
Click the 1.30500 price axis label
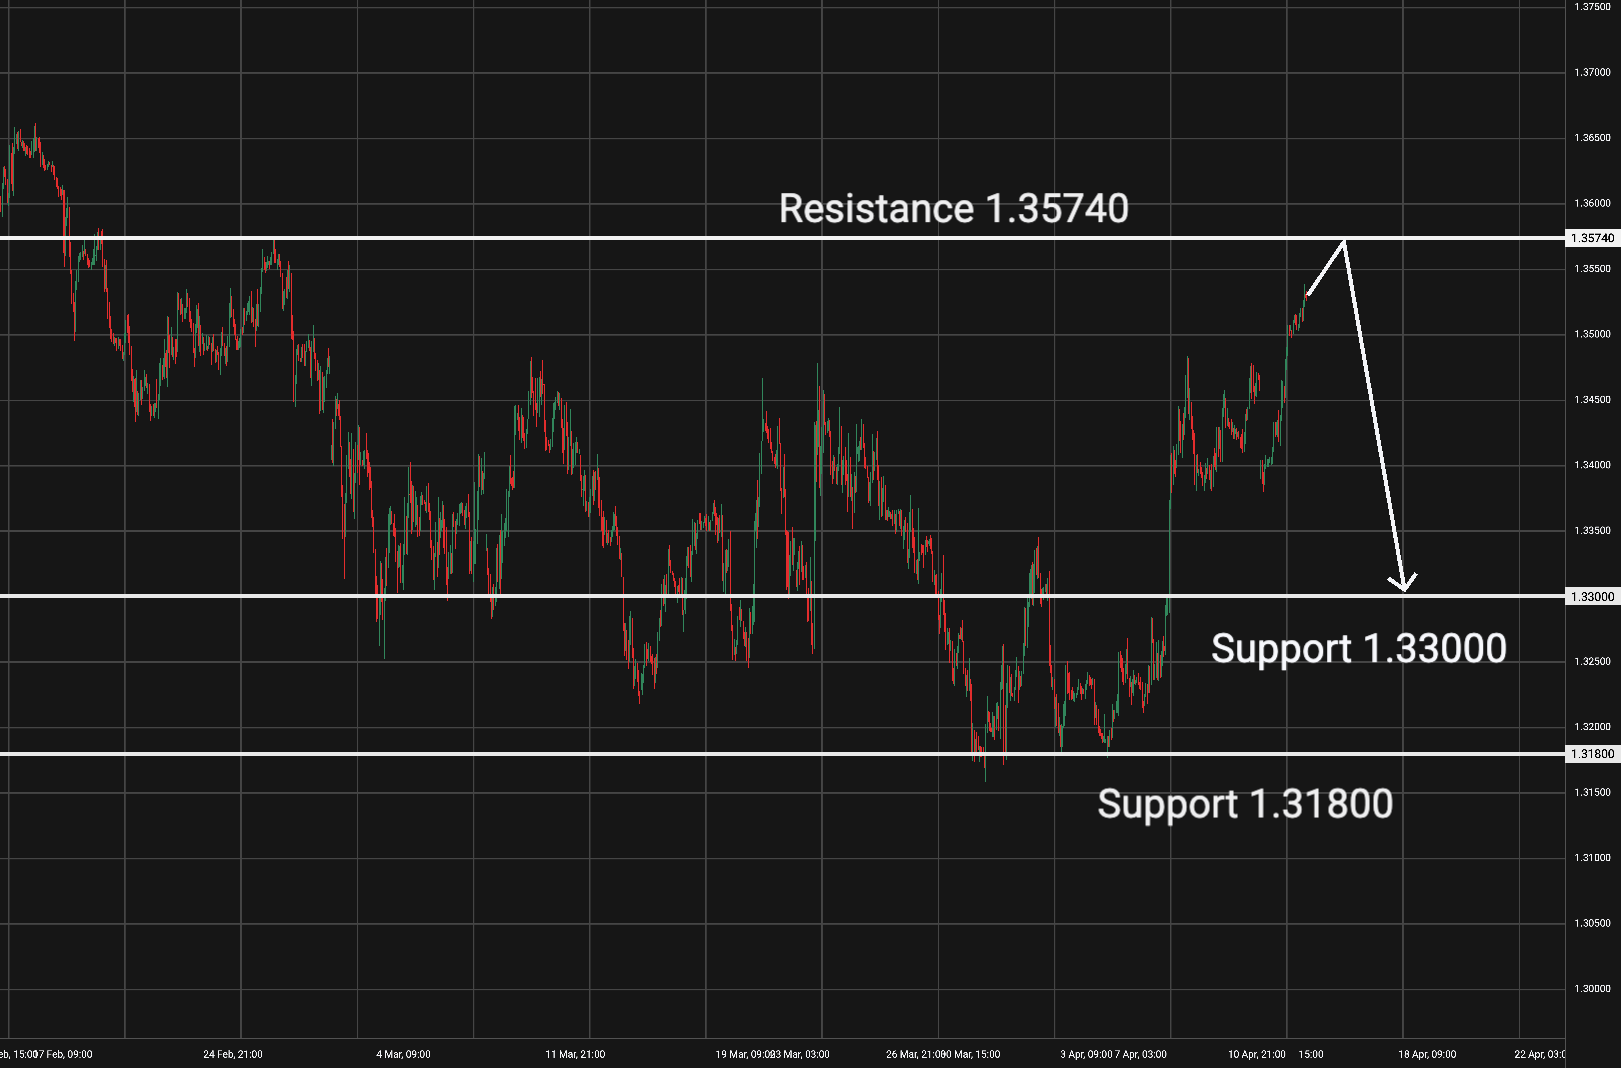[x=1593, y=923]
